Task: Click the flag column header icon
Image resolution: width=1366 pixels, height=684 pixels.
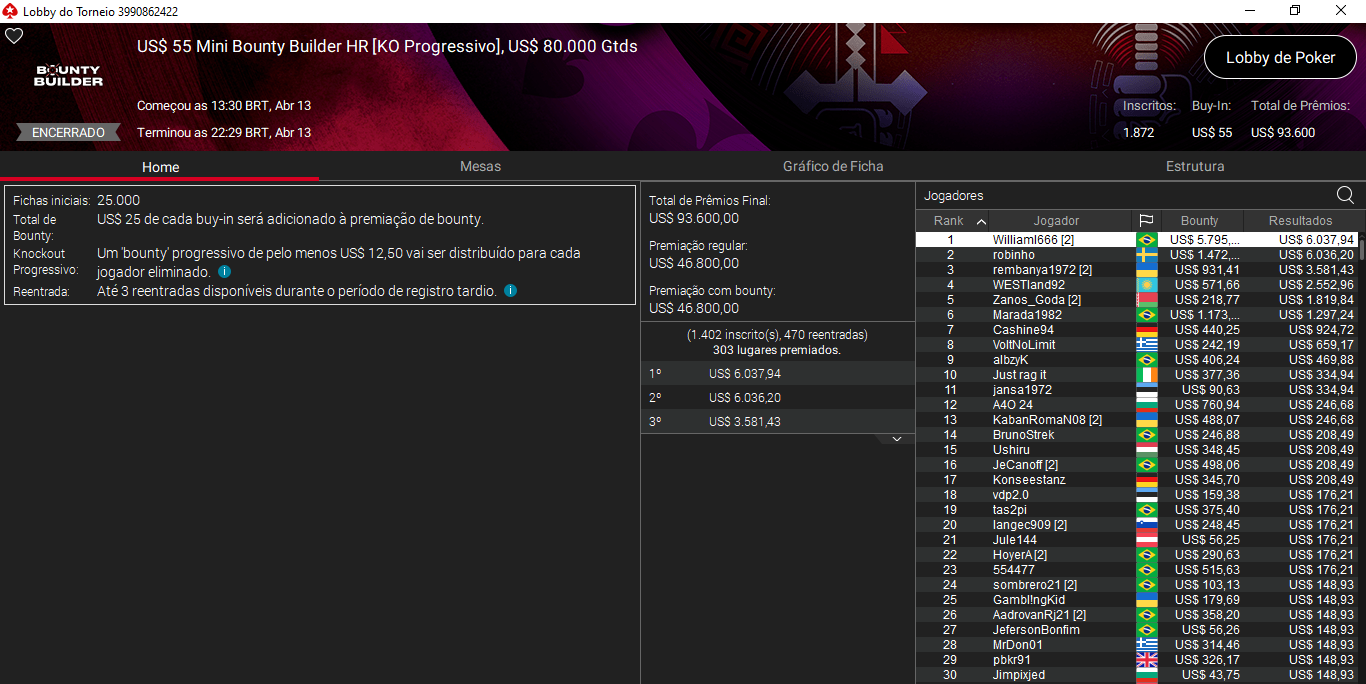Action: [x=1146, y=220]
